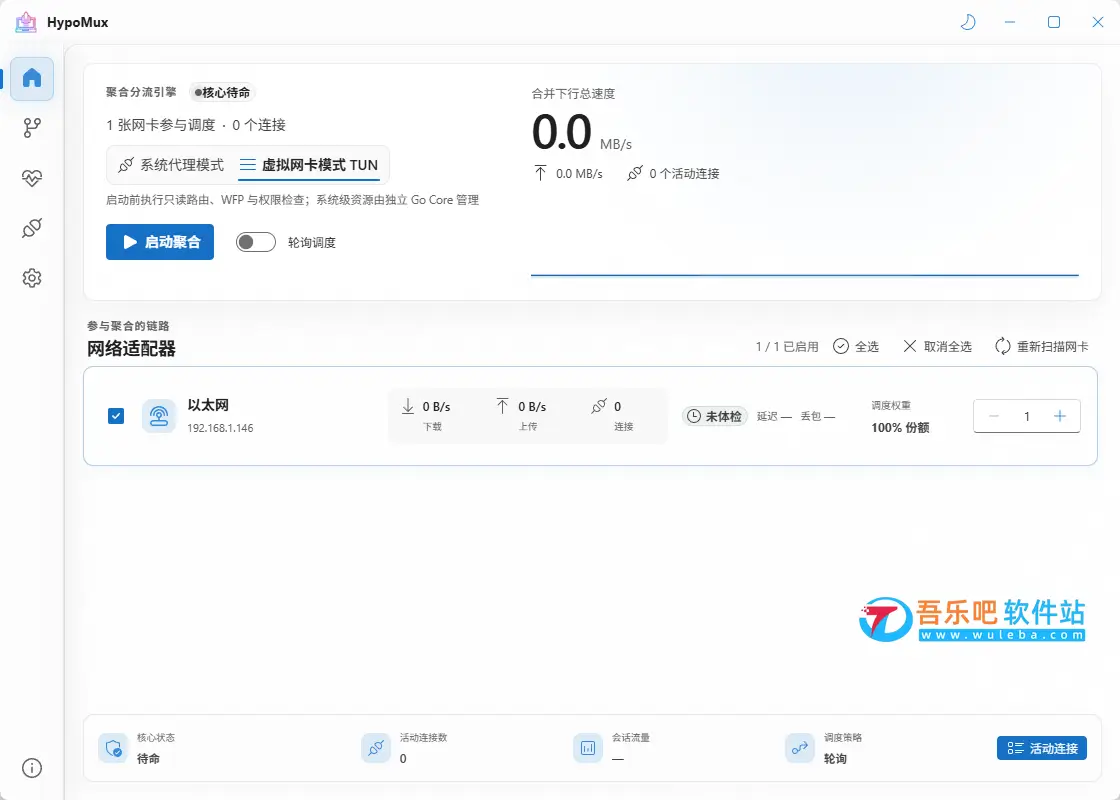Click the 合并下行总速度 label
This screenshot has width=1120, height=800.
pyautogui.click(x=573, y=94)
